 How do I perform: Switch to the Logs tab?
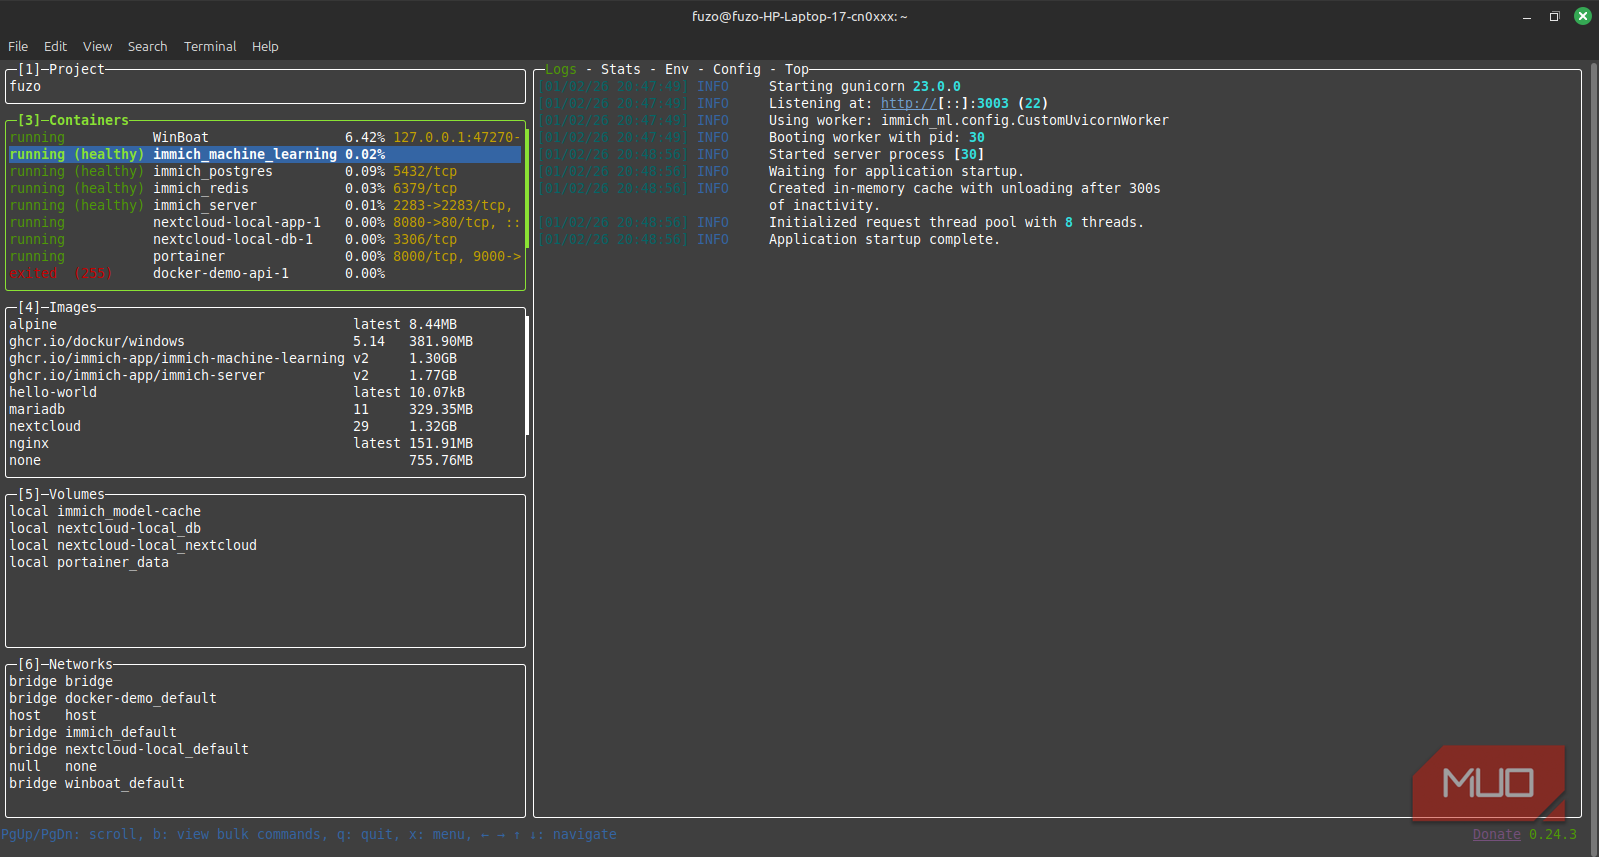[561, 69]
